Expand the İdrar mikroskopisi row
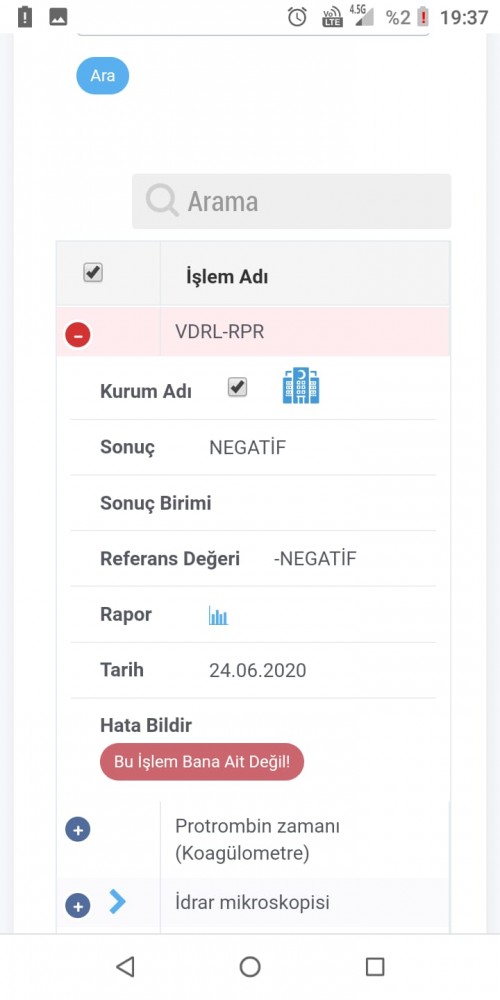The height and width of the screenshot is (1000, 500). 78,906
